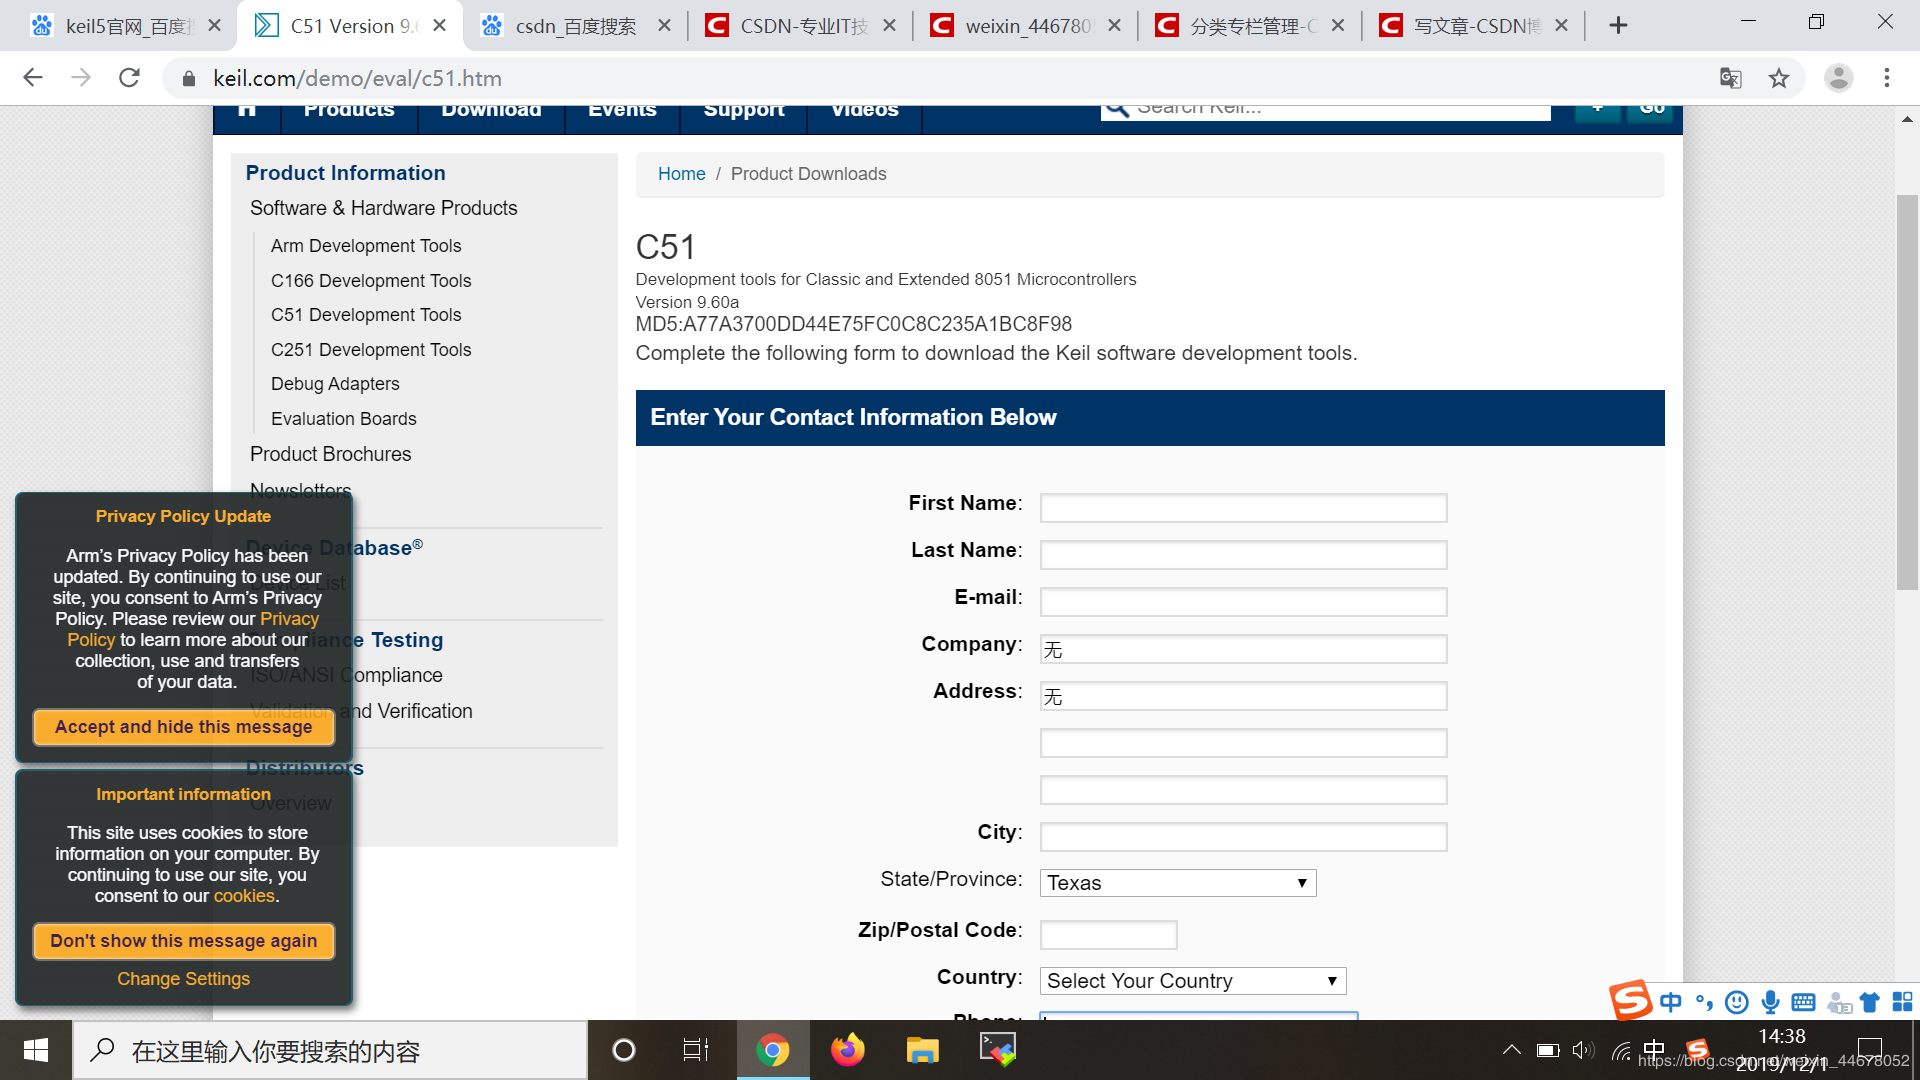Open Task View on taskbar
Viewport: 1920px width, 1080px height.
click(x=696, y=1050)
